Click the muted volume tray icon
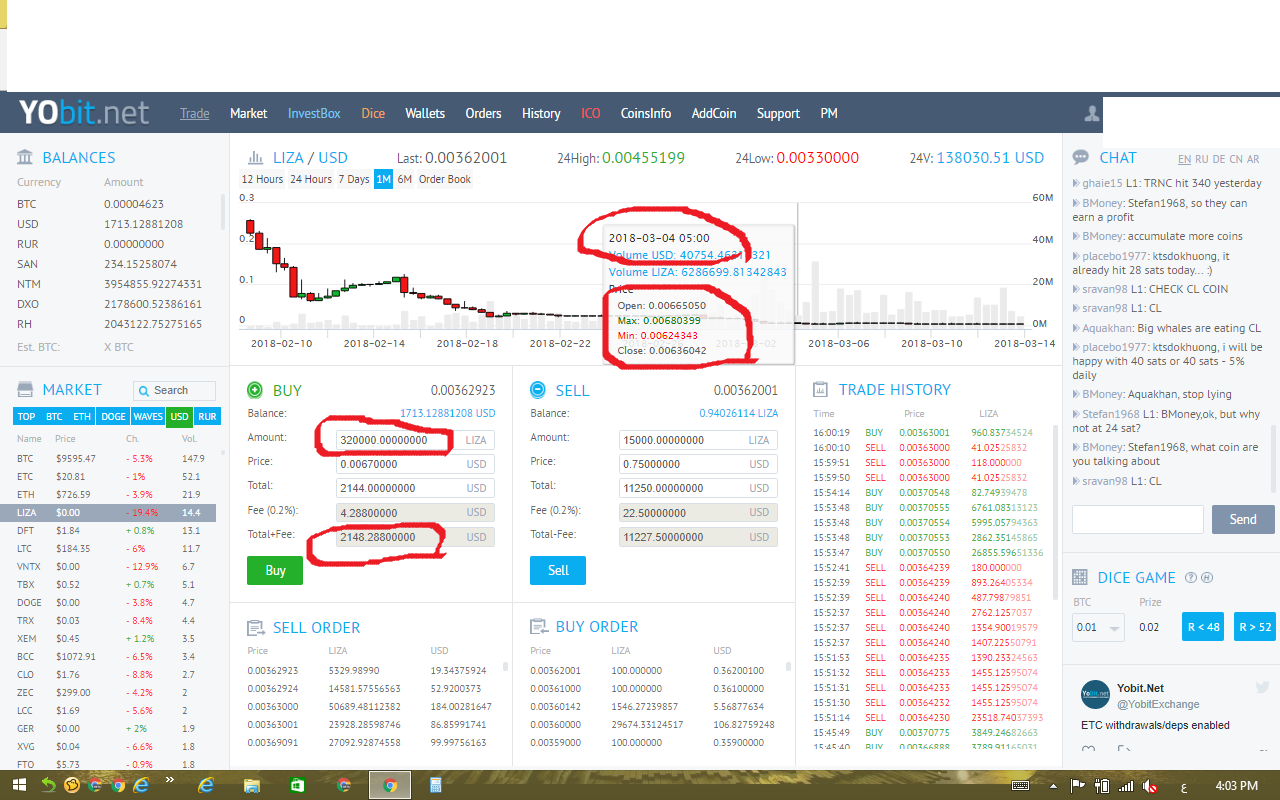Image resolution: width=1280 pixels, height=800 pixels. 1152,786
